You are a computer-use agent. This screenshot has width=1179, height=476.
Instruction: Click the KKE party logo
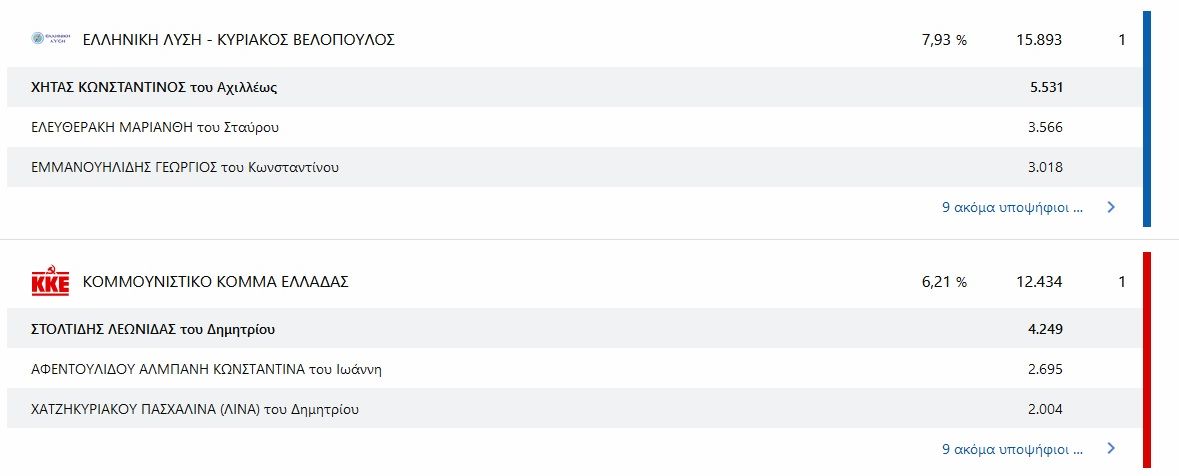(x=50, y=280)
